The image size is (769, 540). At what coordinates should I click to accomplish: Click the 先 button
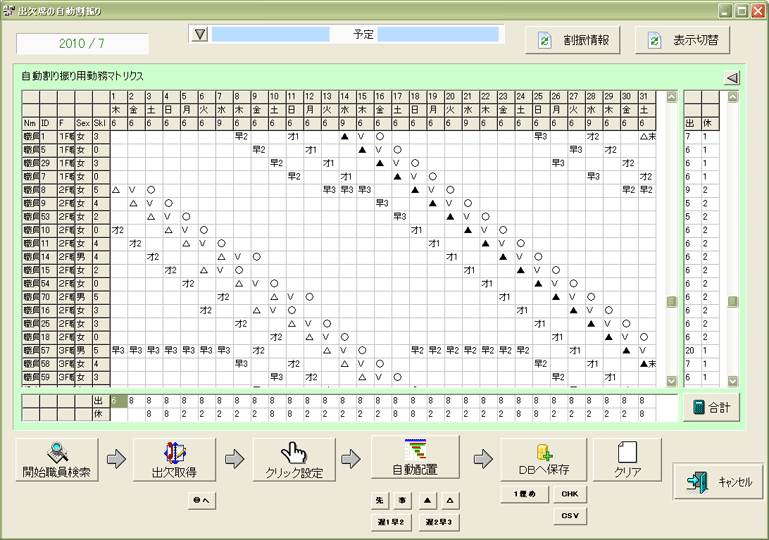[x=379, y=500]
